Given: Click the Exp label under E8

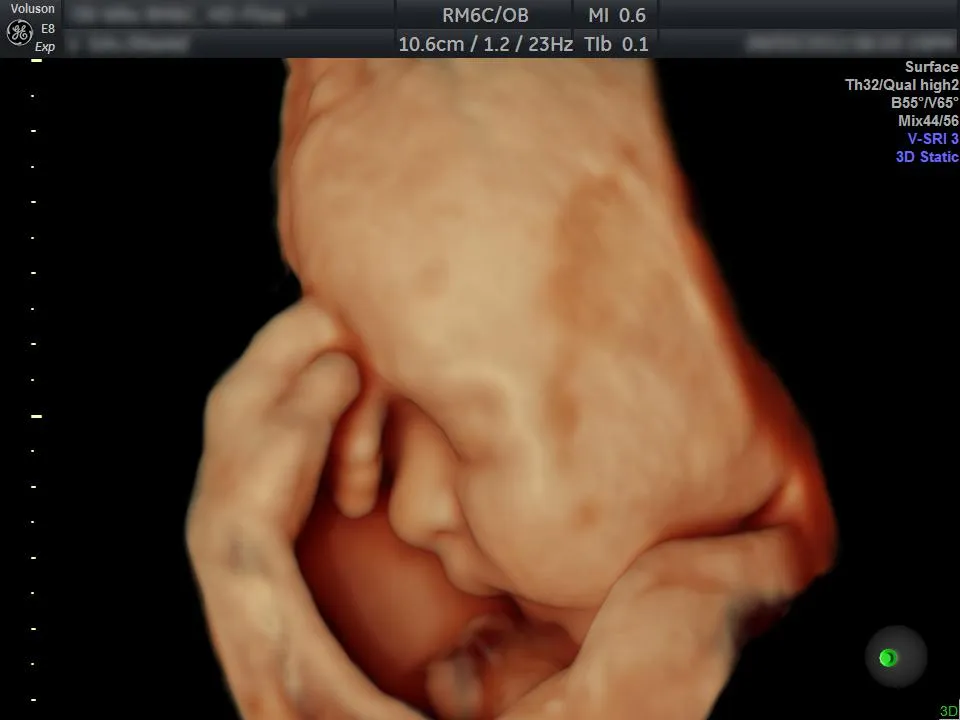Looking at the screenshot, I should [x=45, y=47].
